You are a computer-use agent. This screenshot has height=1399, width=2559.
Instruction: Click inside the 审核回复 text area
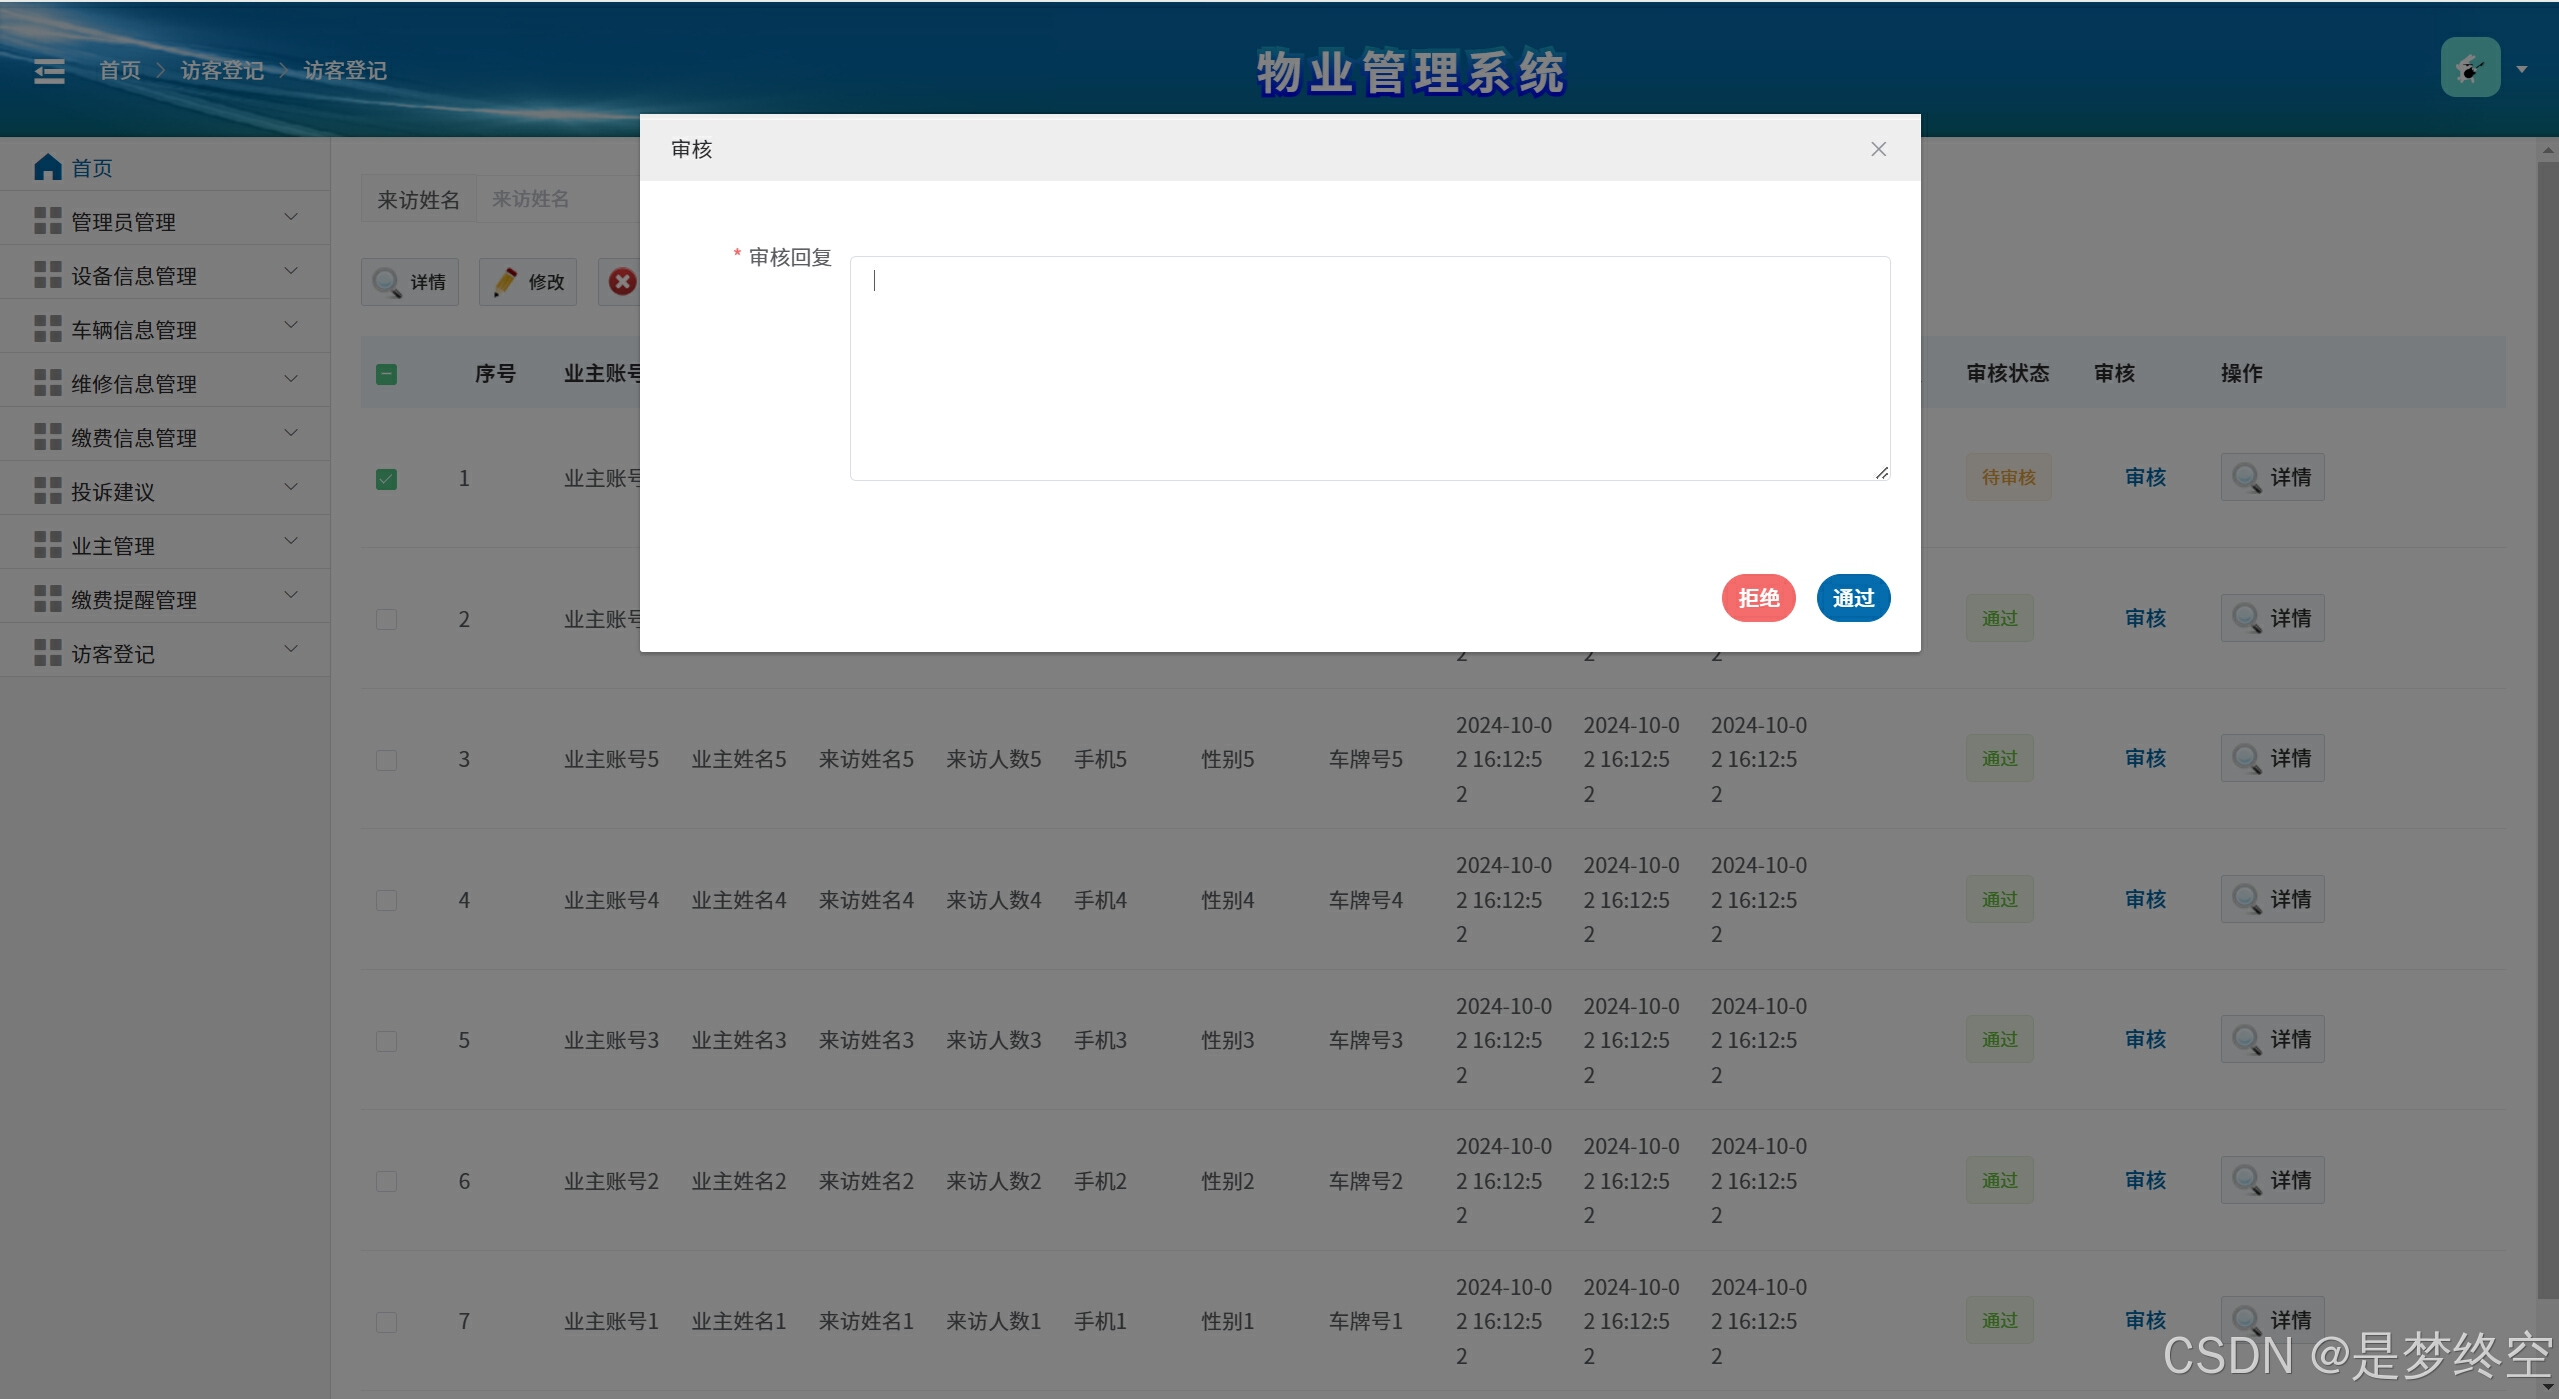tap(1369, 368)
